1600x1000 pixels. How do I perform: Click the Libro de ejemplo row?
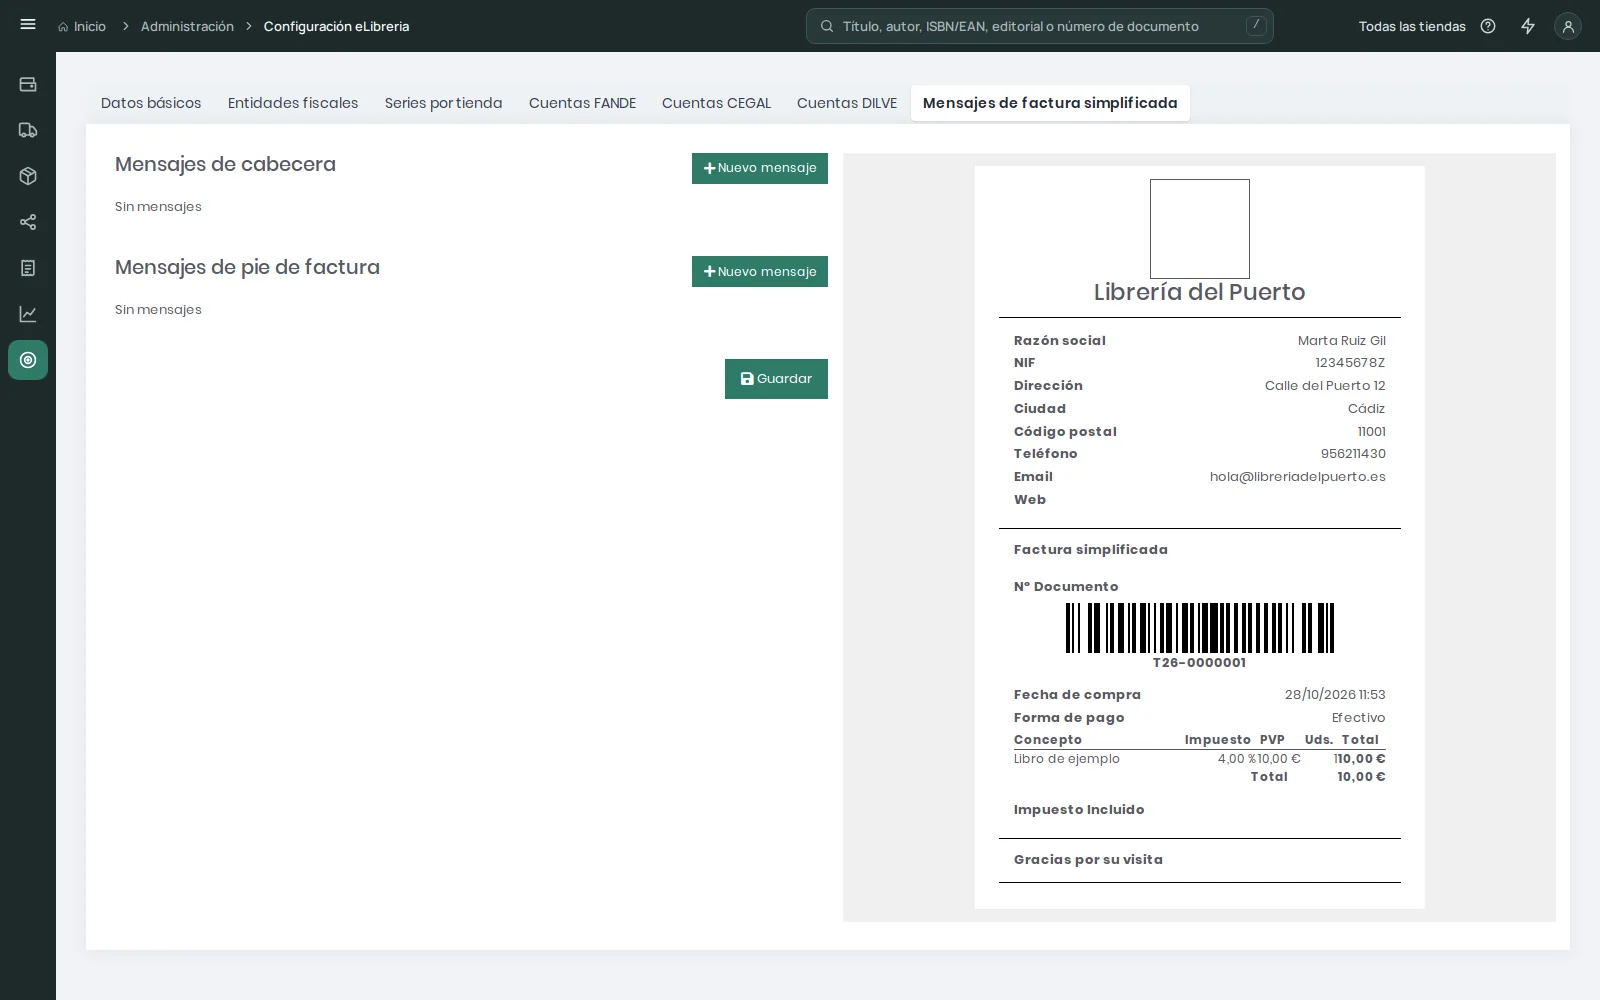(x=1200, y=759)
